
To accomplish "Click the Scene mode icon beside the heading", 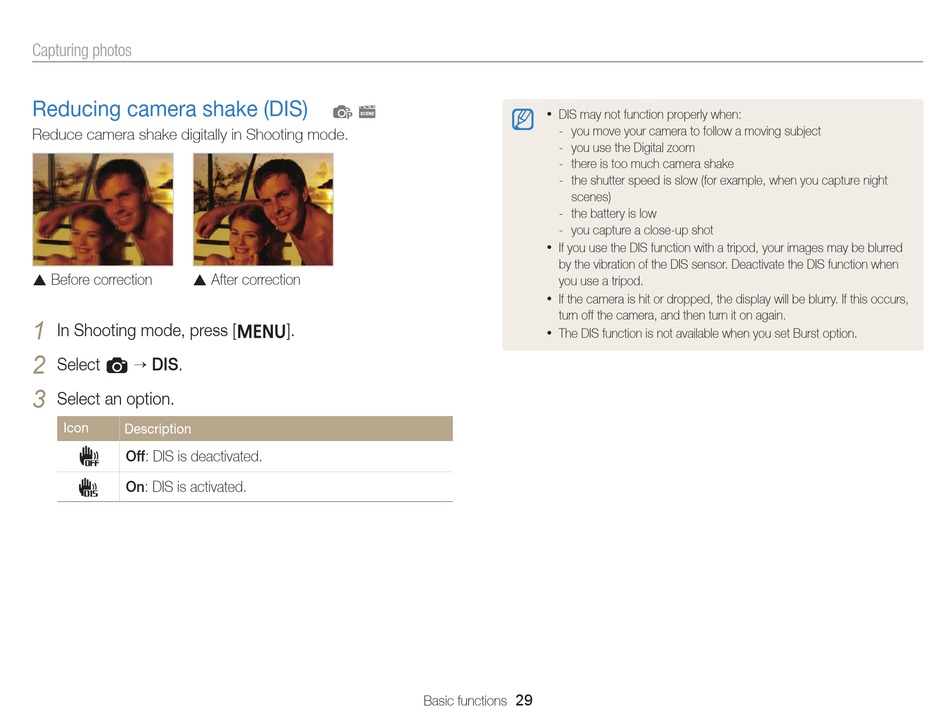I will coord(367,111).
